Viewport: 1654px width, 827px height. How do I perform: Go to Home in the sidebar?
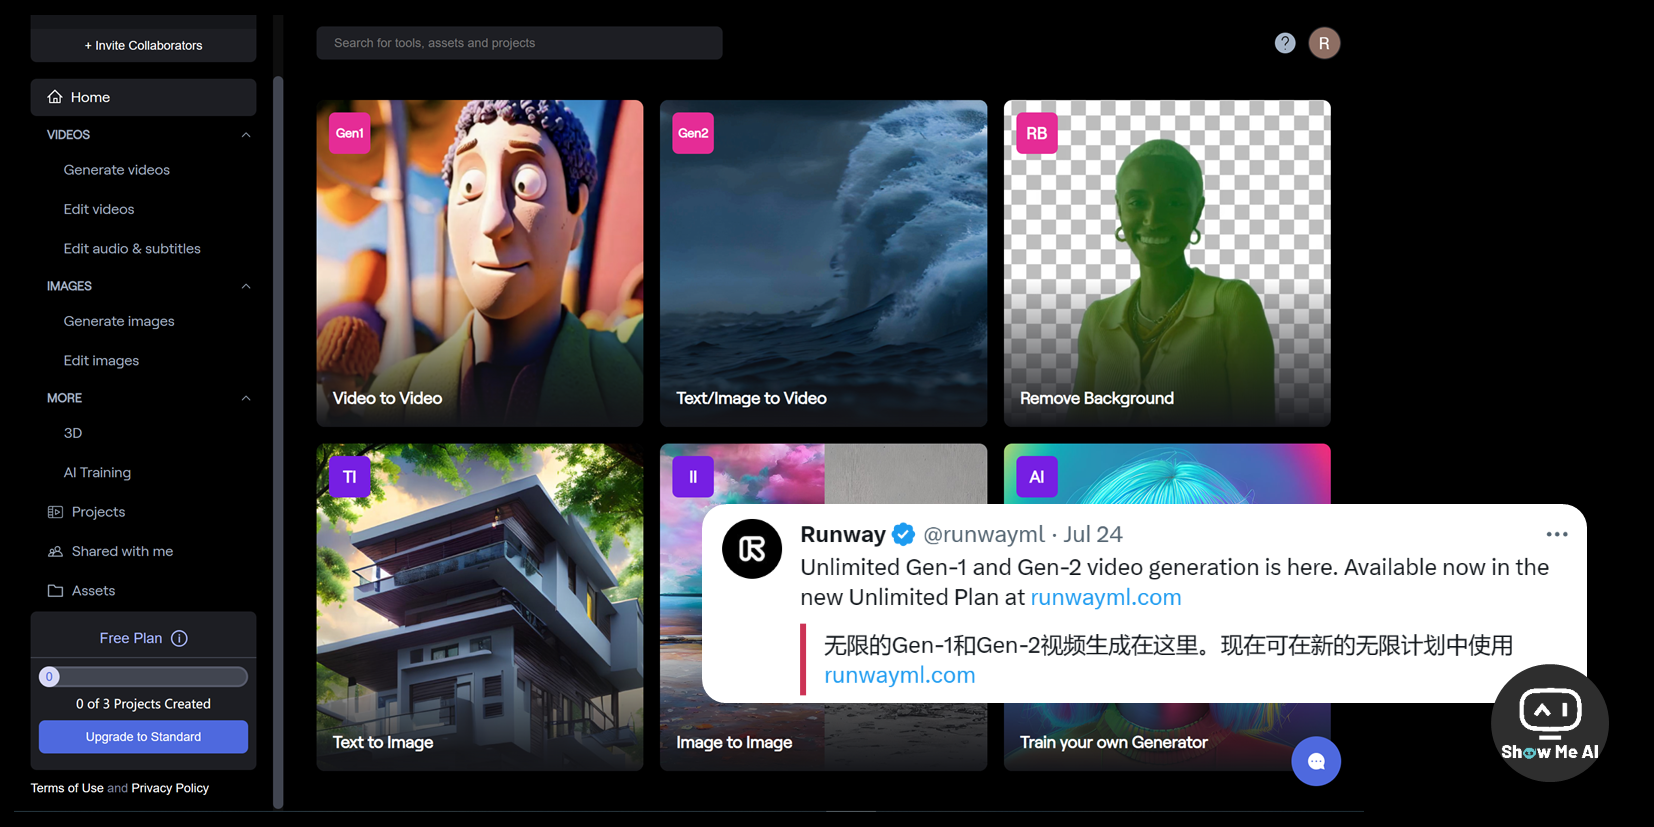(x=143, y=97)
